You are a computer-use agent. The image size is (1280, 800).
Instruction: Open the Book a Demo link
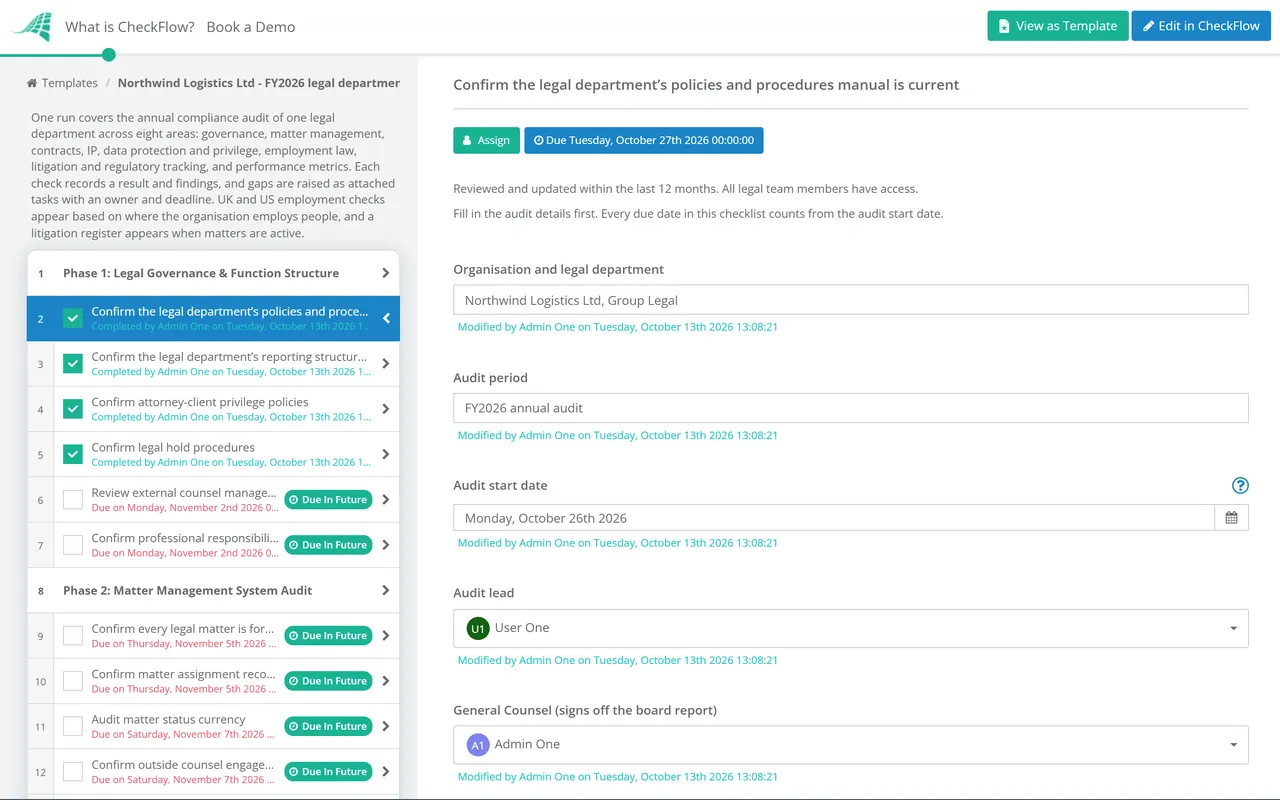tap(251, 27)
